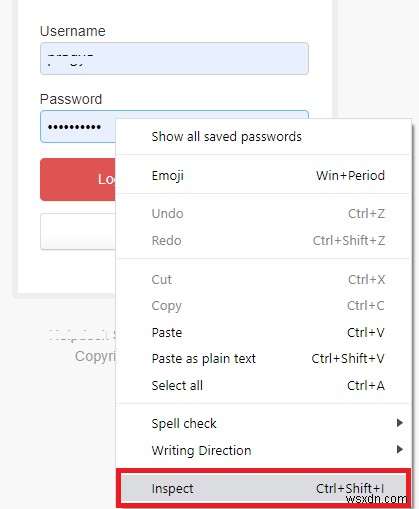The width and height of the screenshot is (419, 509).
Task: Open the Spell check menu item
Action: 263,423
